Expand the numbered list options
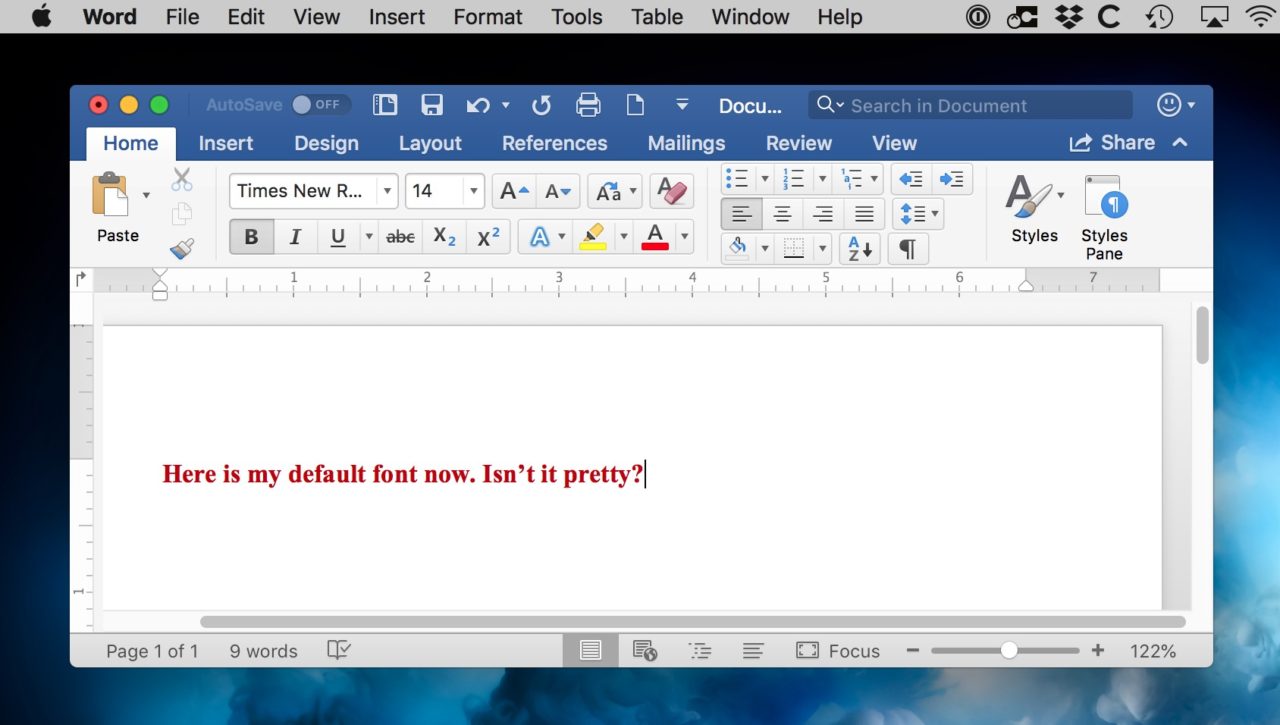Image resolution: width=1280 pixels, height=725 pixels. click(822, 179)
